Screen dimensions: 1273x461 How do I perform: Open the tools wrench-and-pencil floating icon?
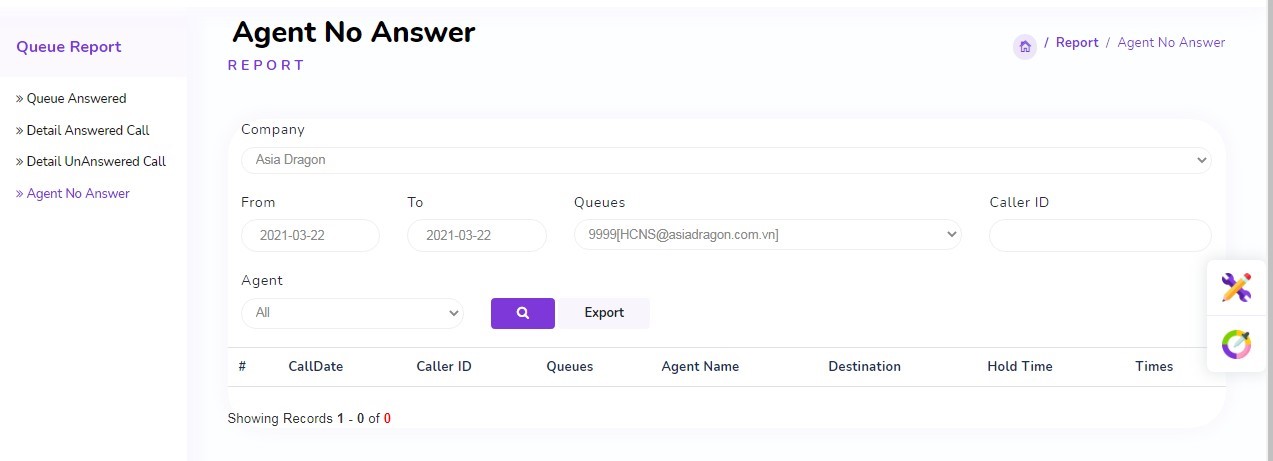tap(1236, 288)
